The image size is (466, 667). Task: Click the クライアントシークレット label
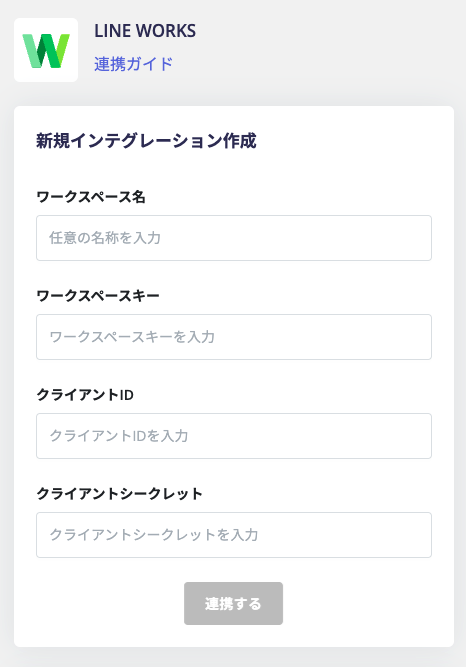click(x=119, y=494)
